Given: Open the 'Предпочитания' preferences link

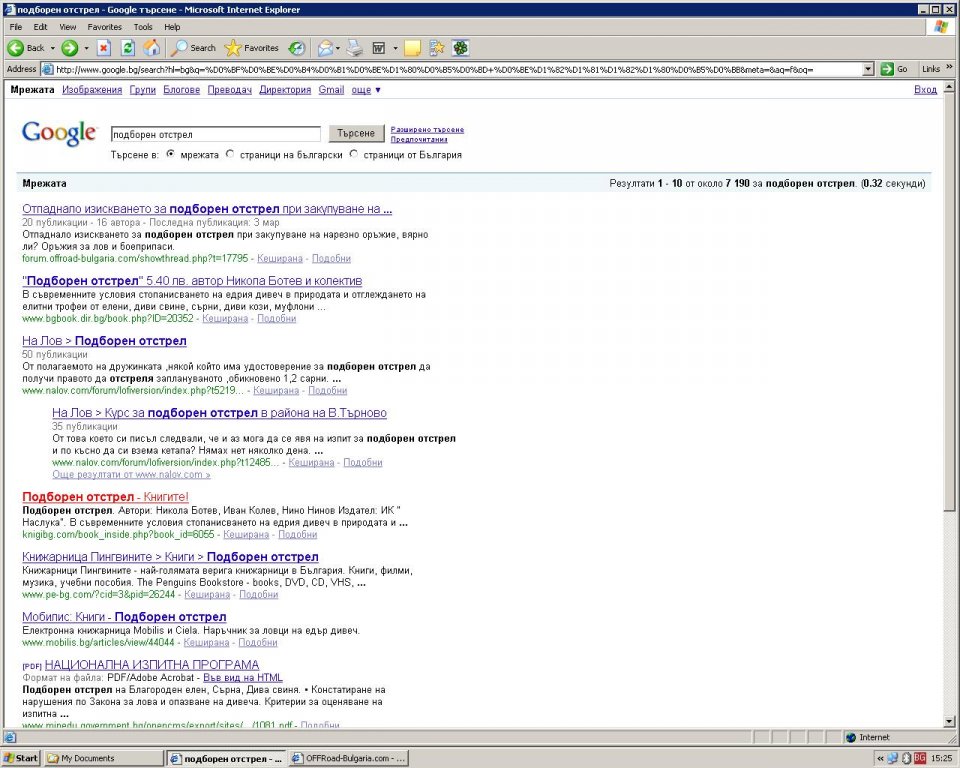Looking at the screenshot, I should [x=419, y=140].
